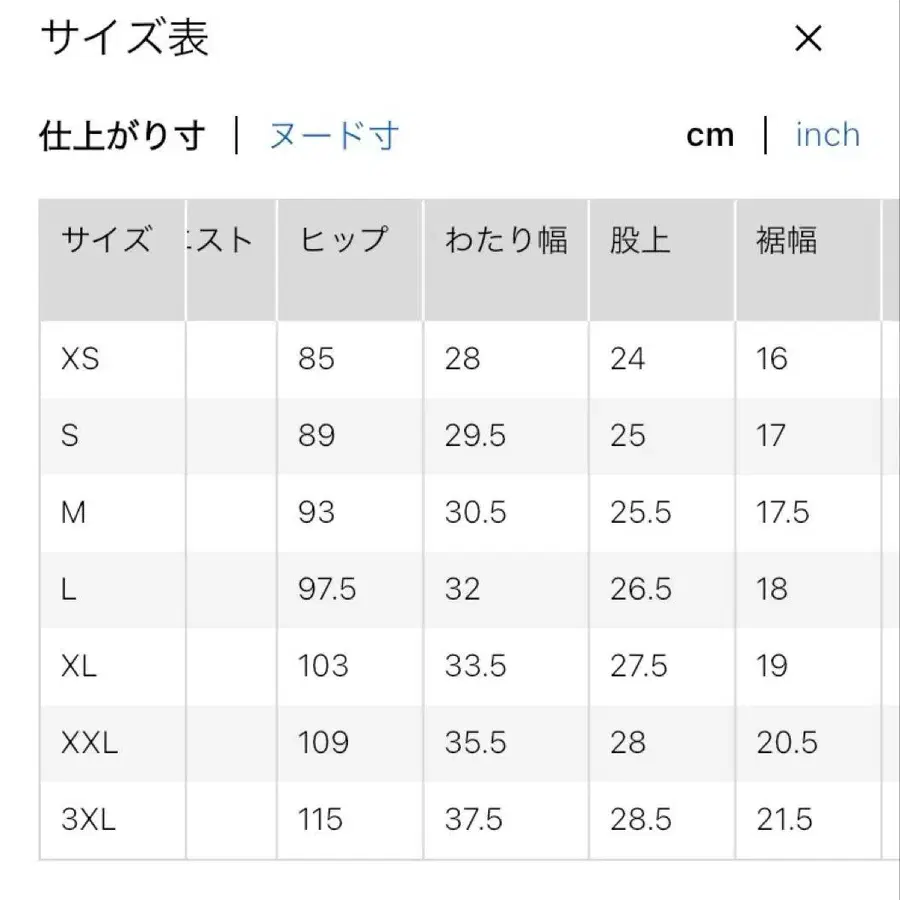Select the わたり幅 column header
The width and height of the screenshot is (900, 900).
coord(505,239)
